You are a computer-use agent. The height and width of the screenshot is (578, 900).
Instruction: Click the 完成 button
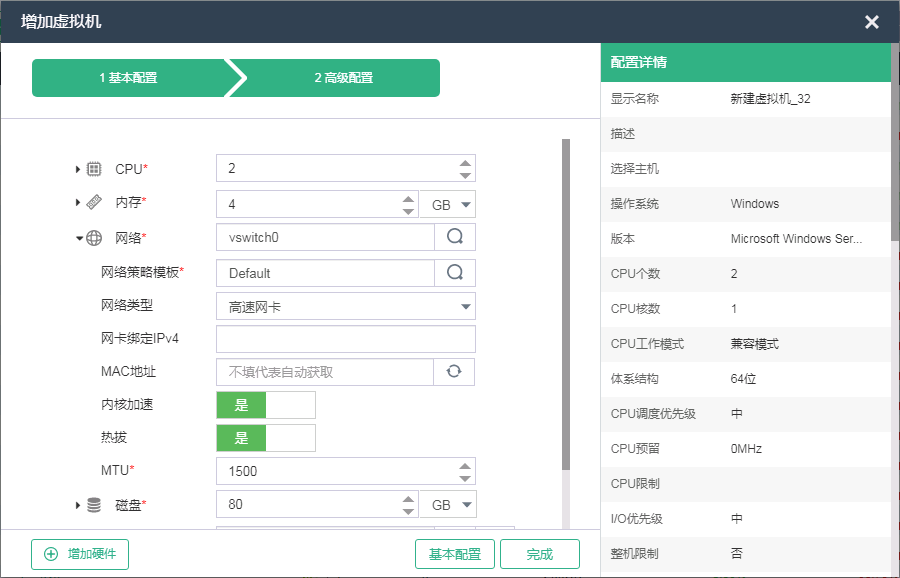(x=539, y=554)
